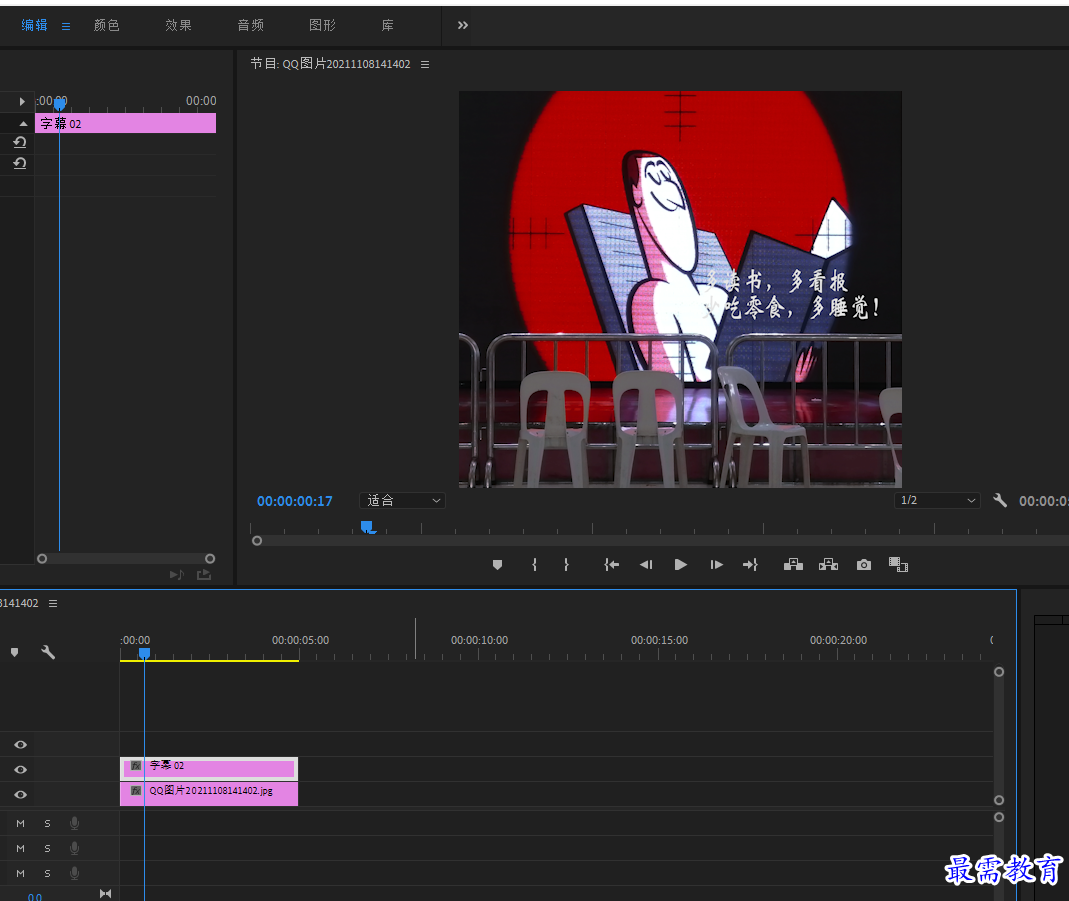Click the 00:00:10:00 ruler label
Image resolution: width=1069 pixels, height=901 pixels.
coord(479,641)
